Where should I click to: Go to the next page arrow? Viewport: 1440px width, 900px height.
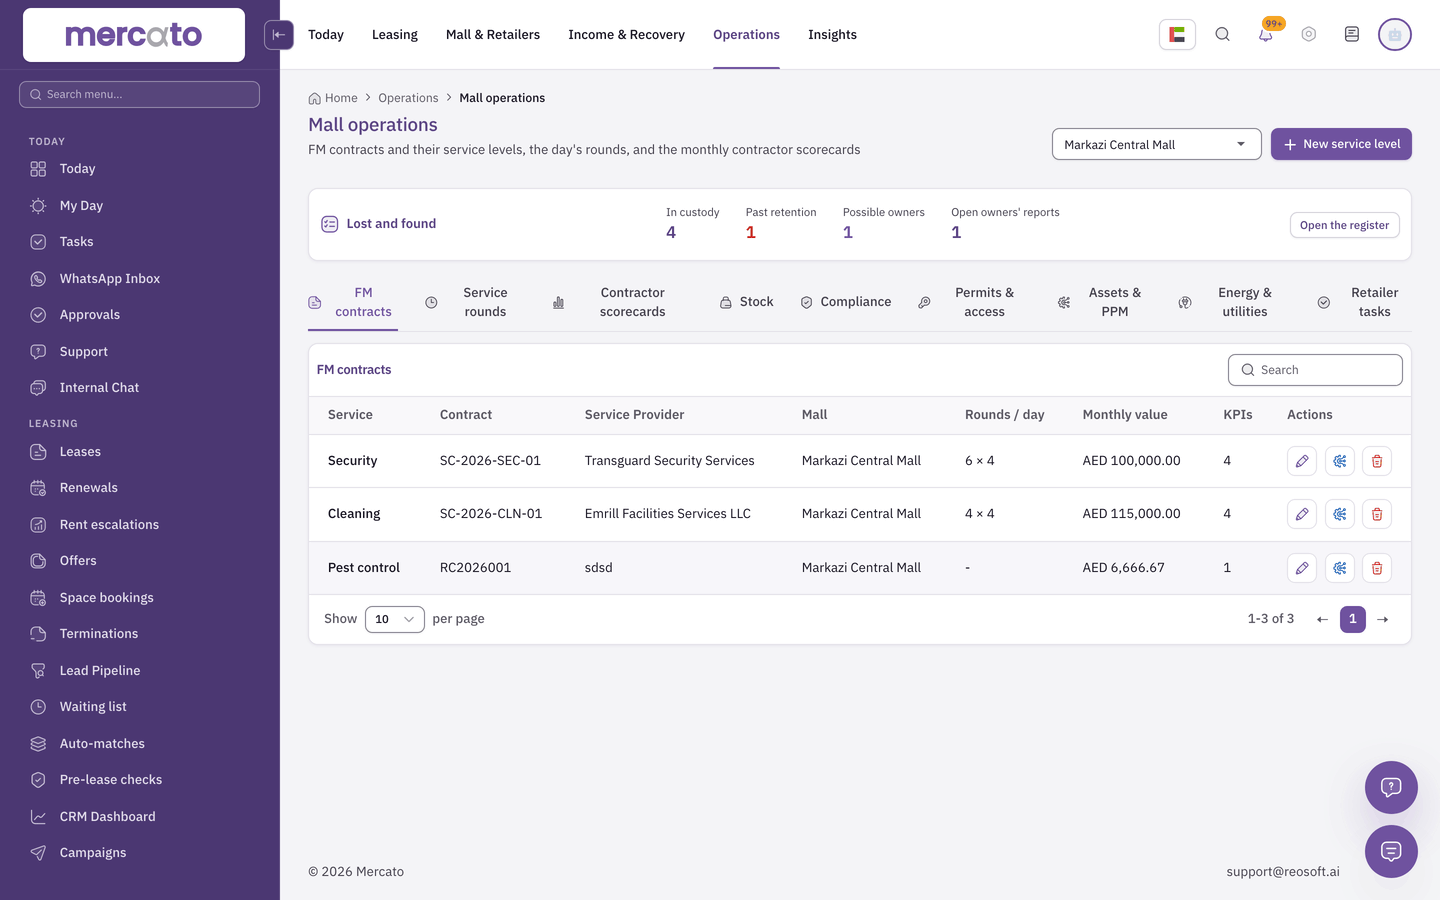[x=1383, y=620]
